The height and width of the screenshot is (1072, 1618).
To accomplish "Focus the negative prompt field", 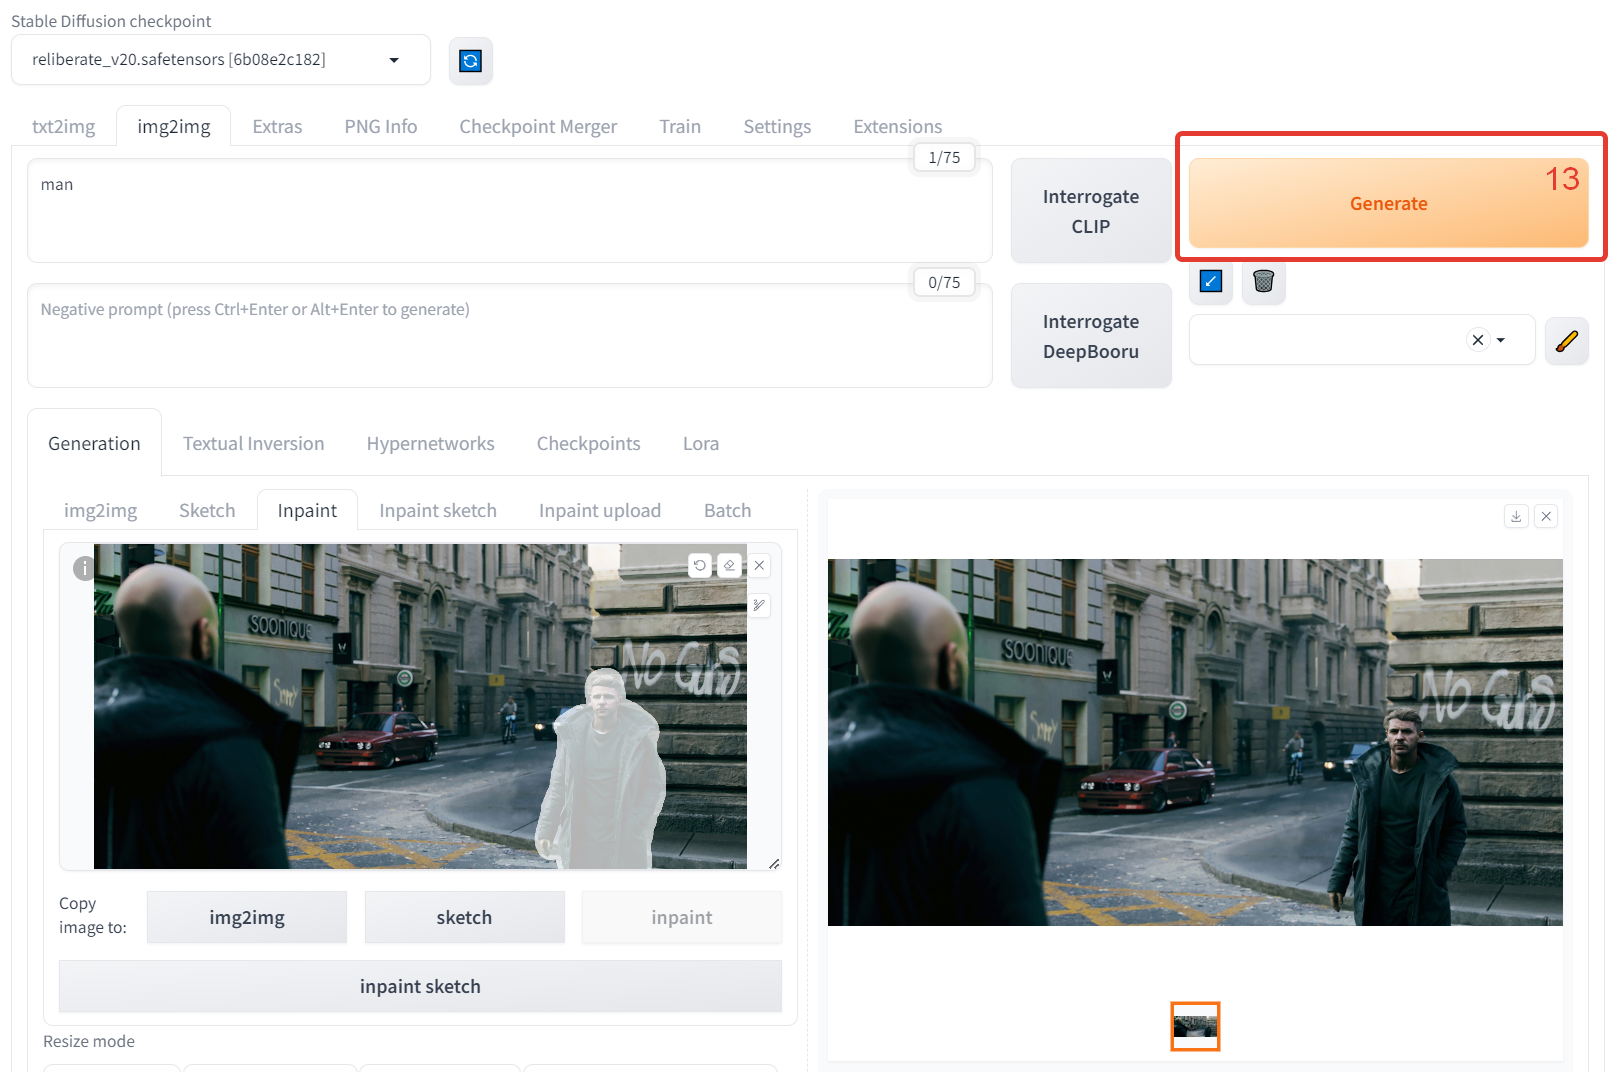I will coord(510,336).
